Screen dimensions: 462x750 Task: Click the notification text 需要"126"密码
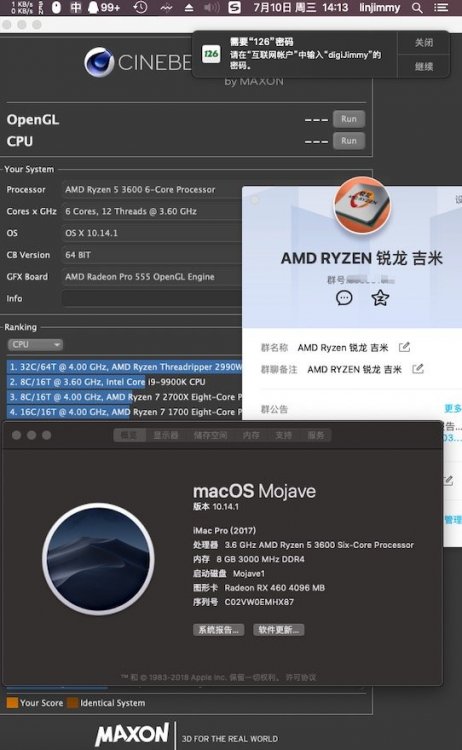[261, 42]
